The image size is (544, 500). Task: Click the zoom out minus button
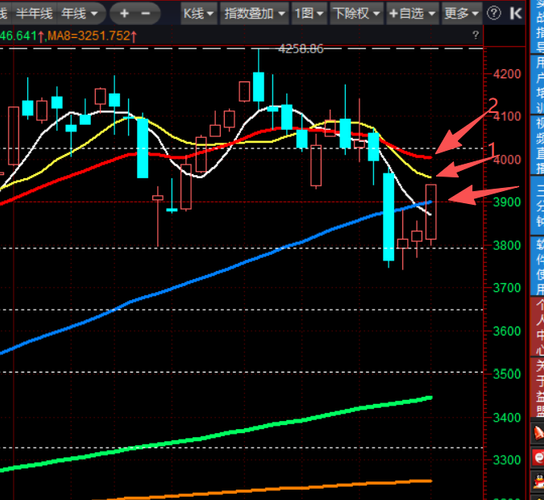pyautogui.click(x=146, y=14)
